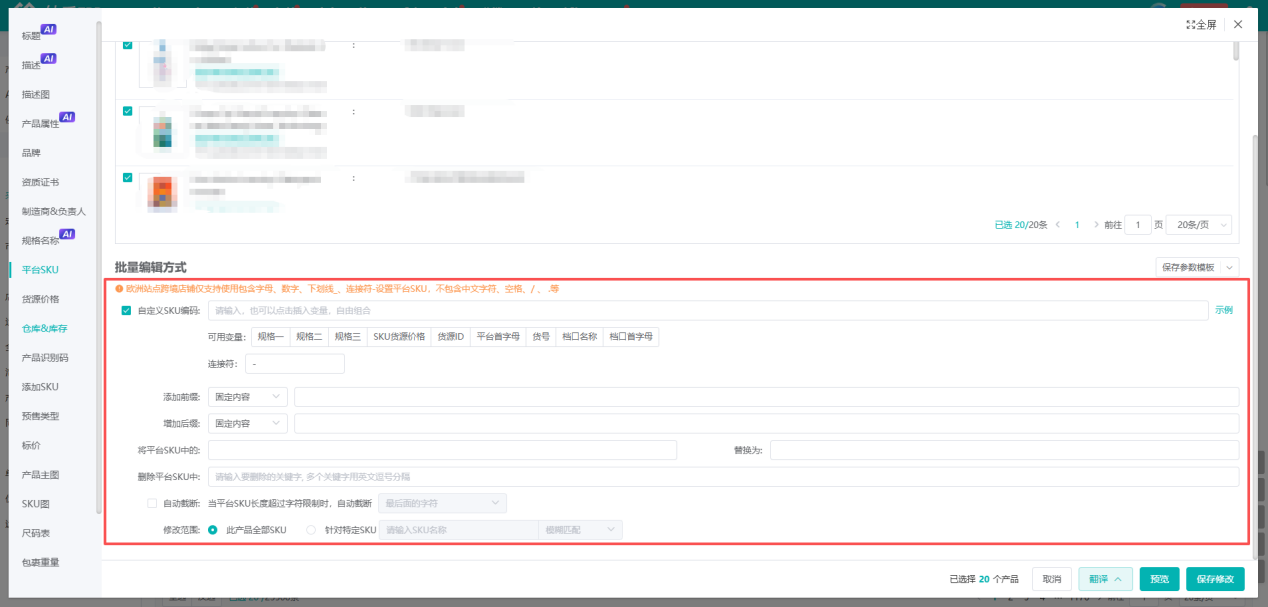The image size is (1268, 607).
Task: Select 货源价格 in the sidebar
Action: tap(41, 299)
